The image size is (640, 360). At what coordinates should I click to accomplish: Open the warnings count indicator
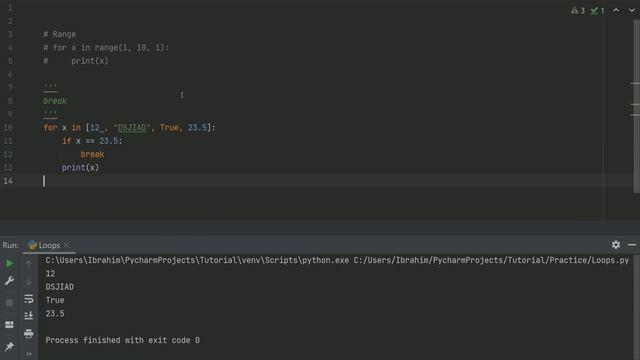point(578,11)
